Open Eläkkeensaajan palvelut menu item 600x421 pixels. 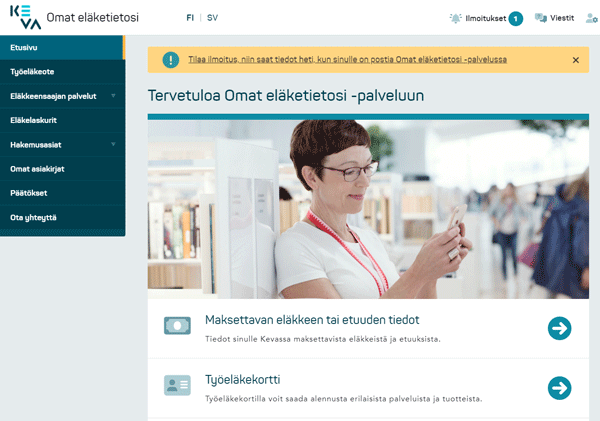tap(62, 96)
